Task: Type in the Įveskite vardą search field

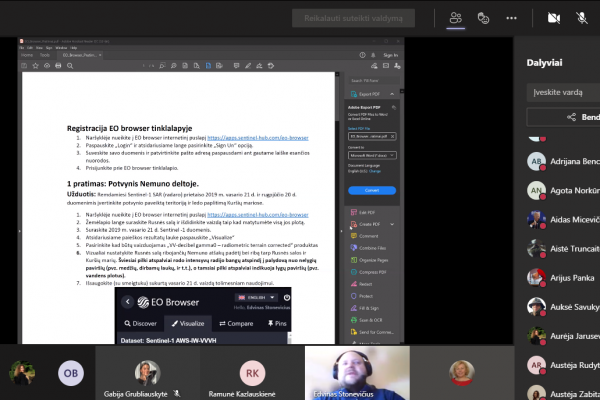Action: pyautogui.click(x=563, y=92)
